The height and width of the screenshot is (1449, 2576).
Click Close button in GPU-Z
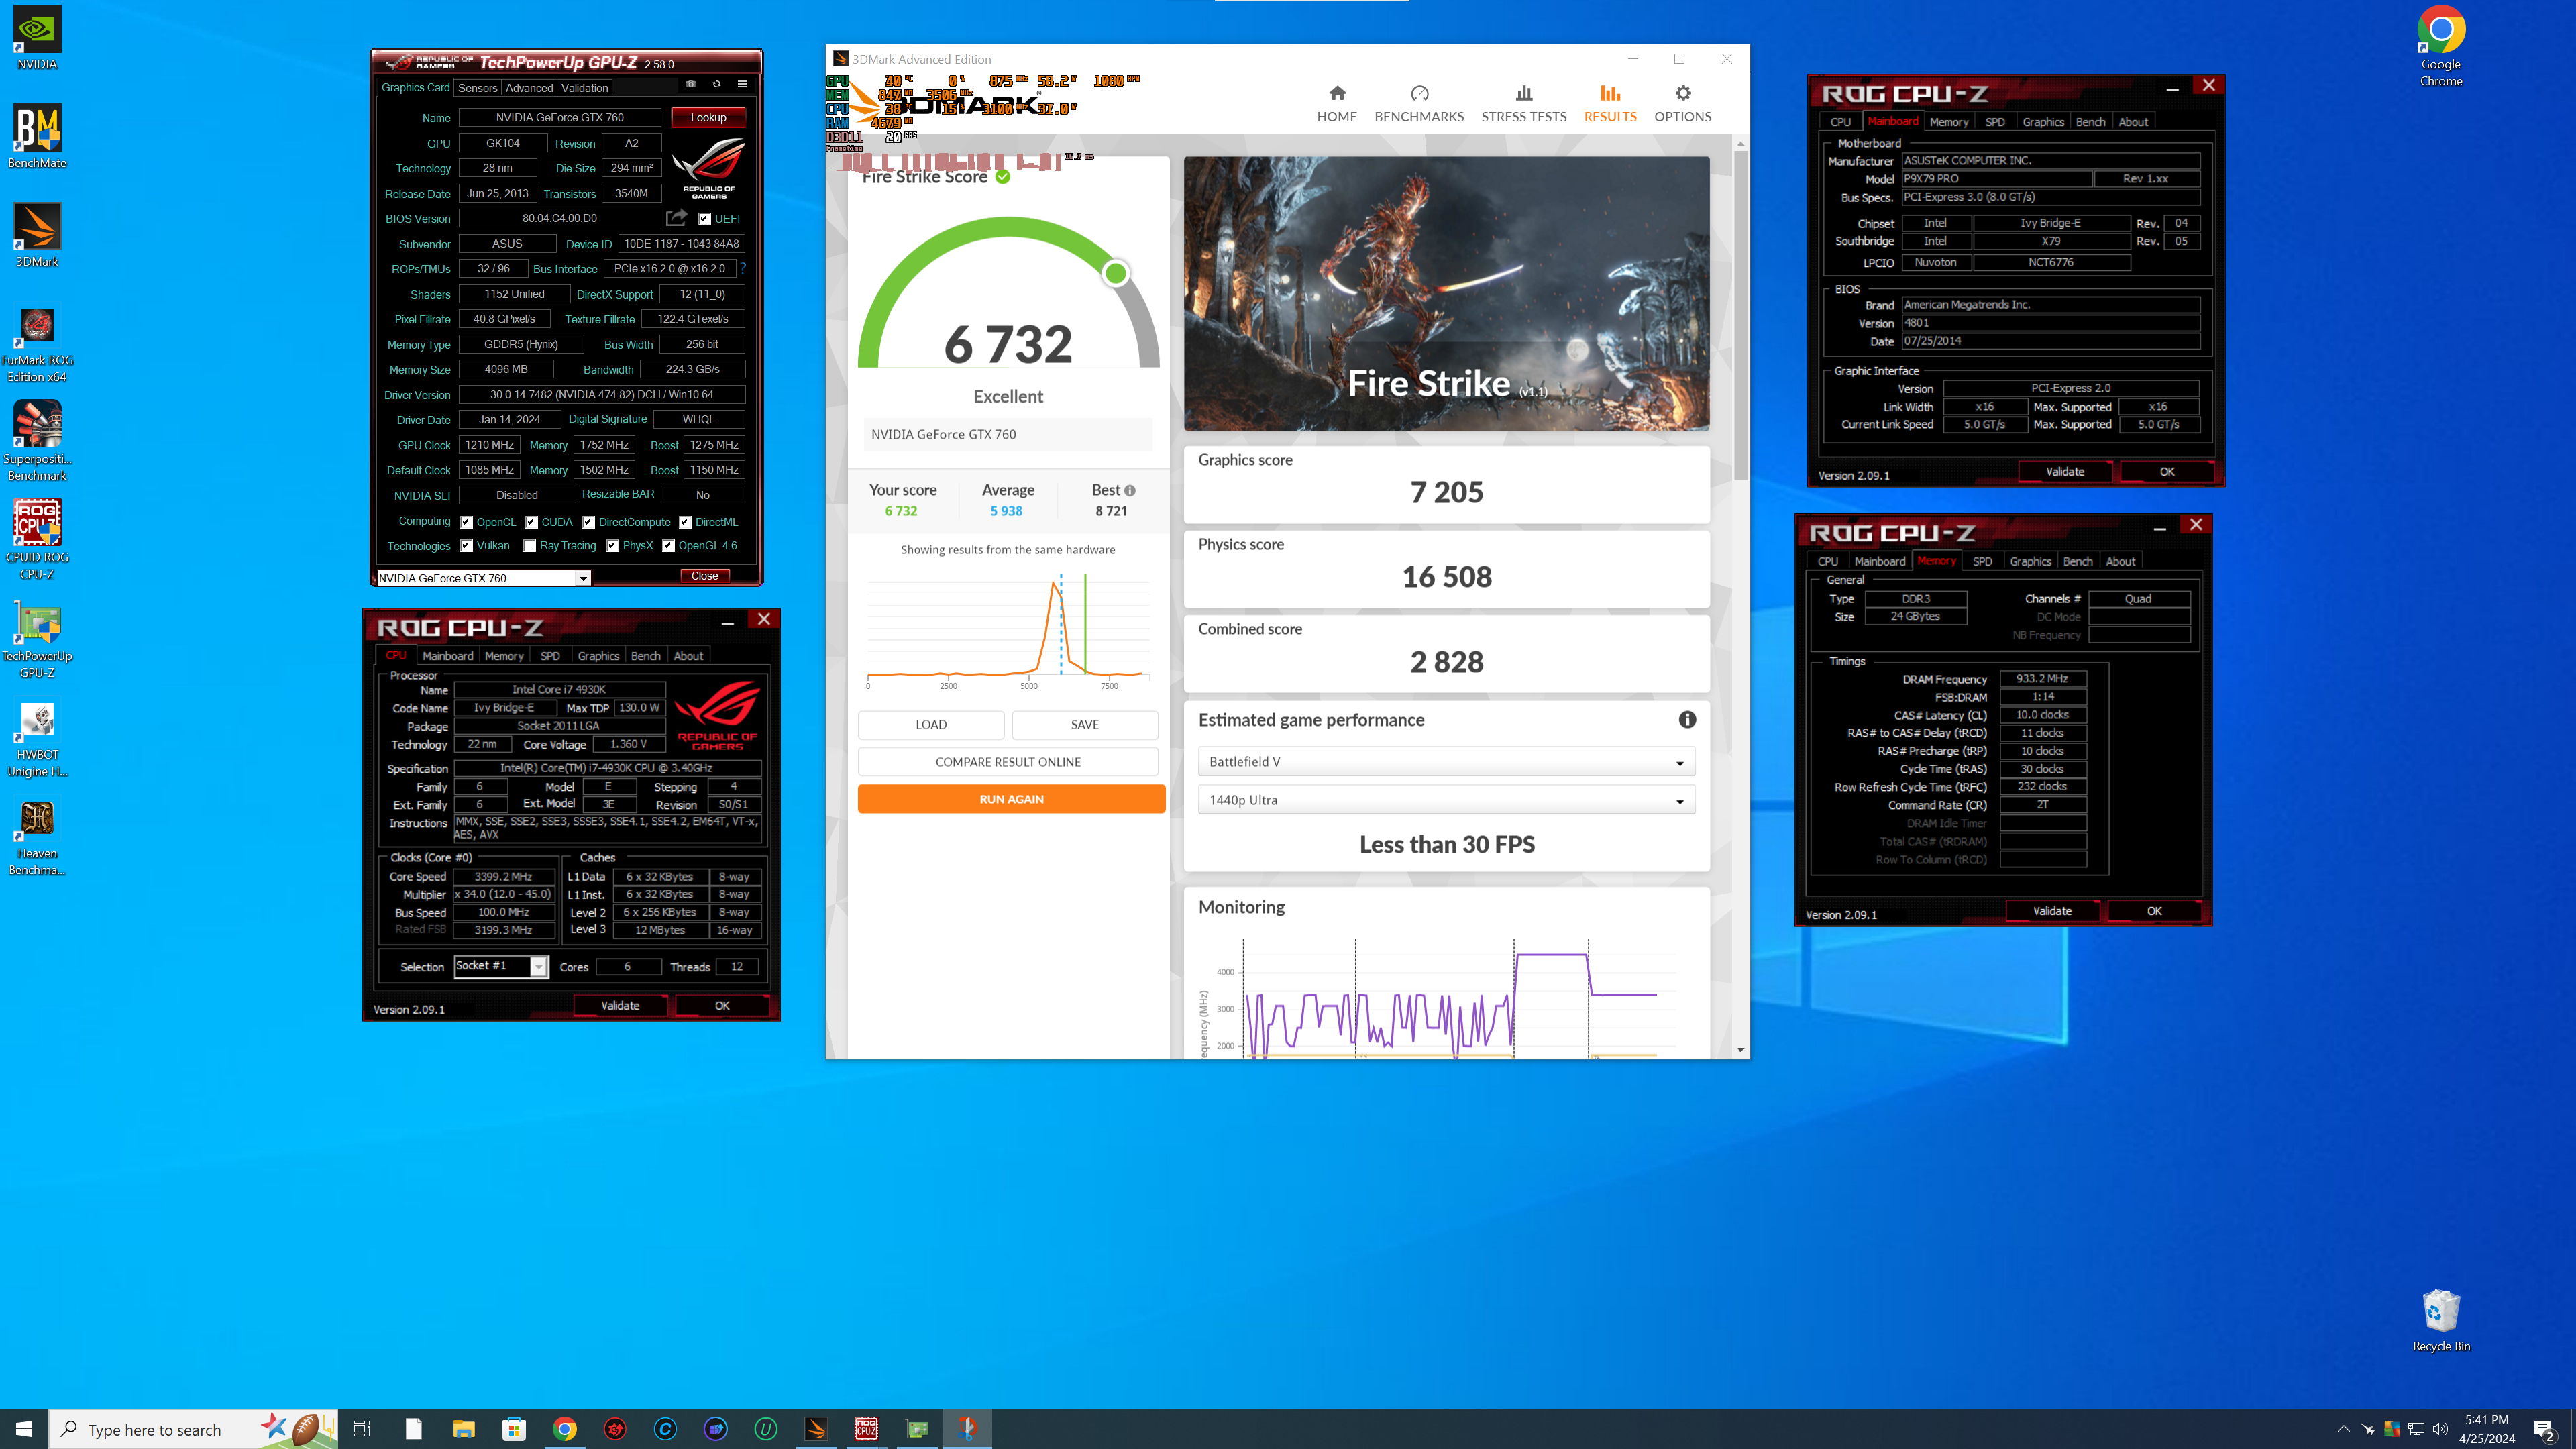(704, 576)
